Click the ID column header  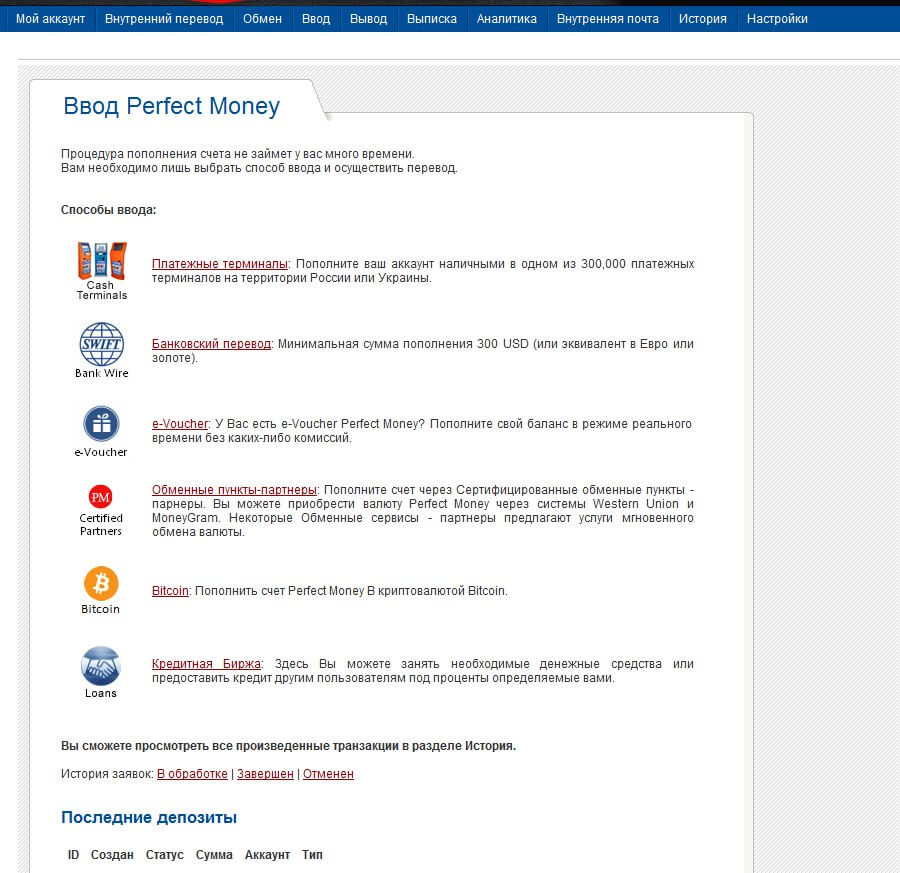point(73,855)
